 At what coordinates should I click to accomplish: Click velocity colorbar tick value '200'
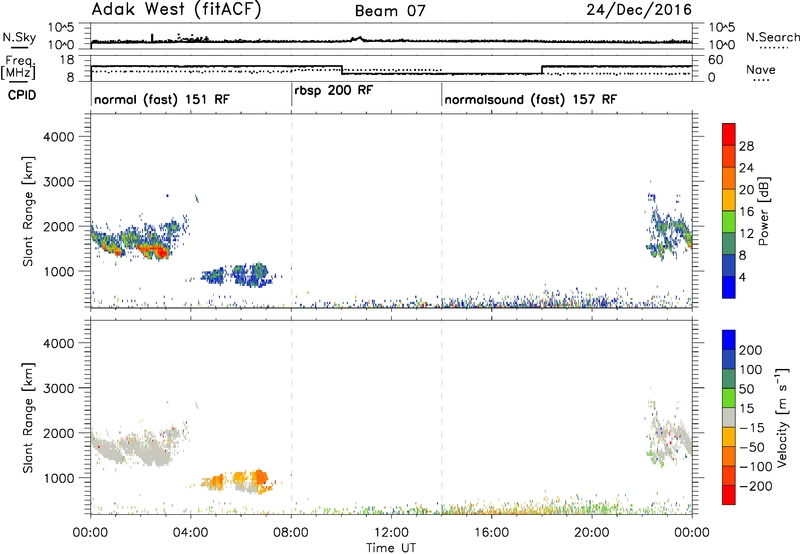tap(751, 350)
